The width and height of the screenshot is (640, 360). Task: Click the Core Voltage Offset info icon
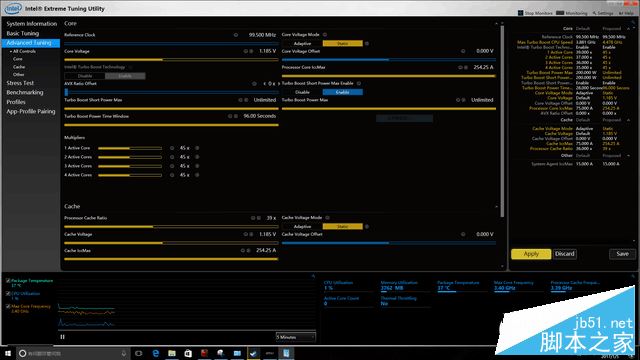[463, 51]
